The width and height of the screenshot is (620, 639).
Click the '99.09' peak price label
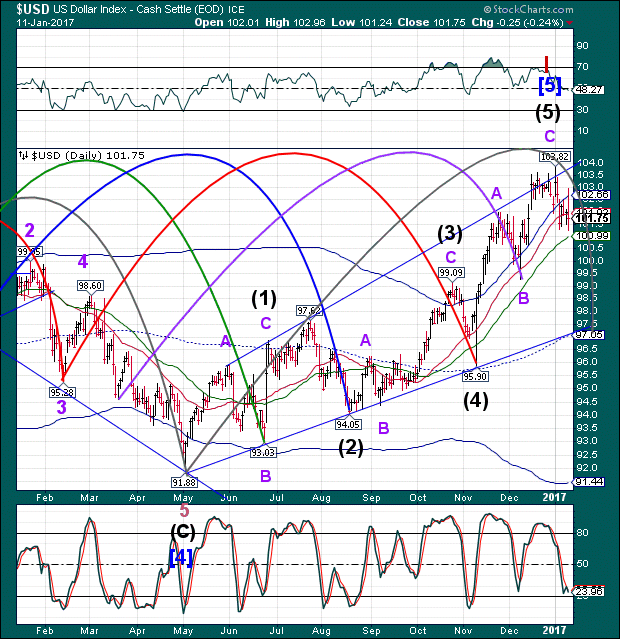click(451, 273)
